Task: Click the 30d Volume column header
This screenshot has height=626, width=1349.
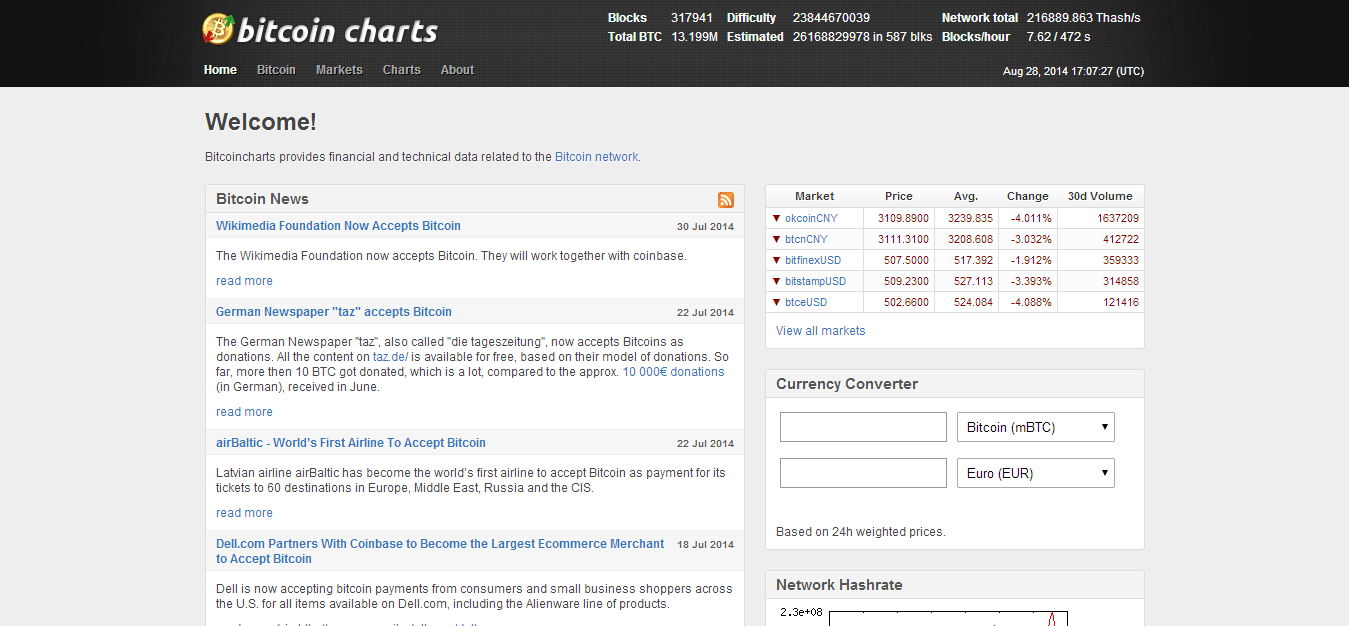Action: [x=1100, y=196]
